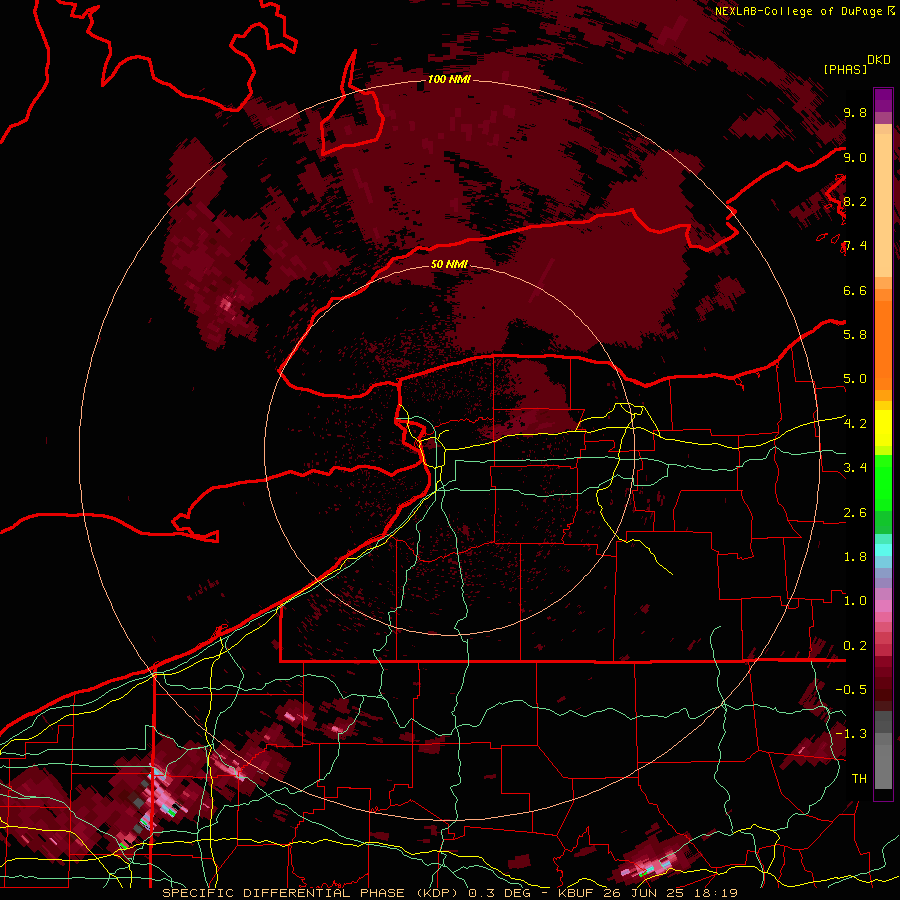
Task: Click the 3.4 value on color scale
Action: pos(855,468)
